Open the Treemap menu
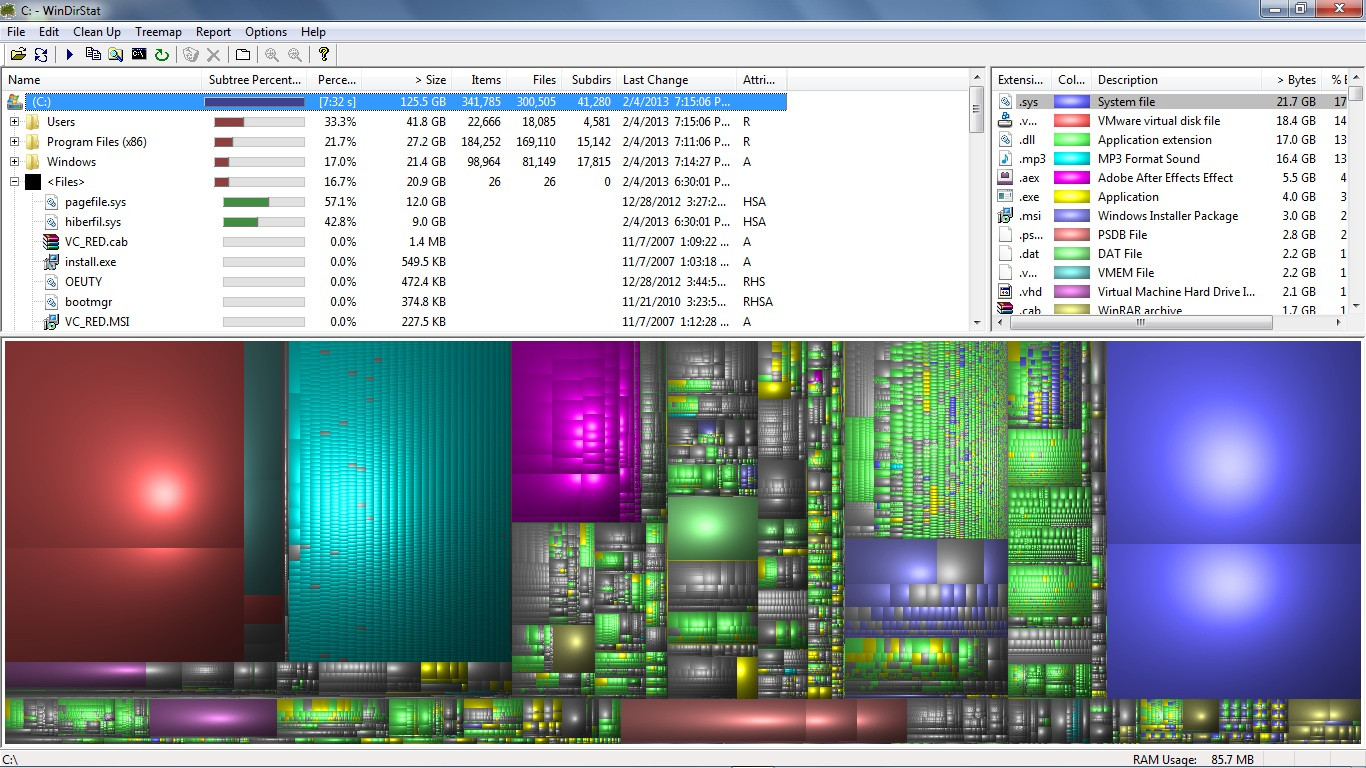The width and height of the screenshot is (1366, 768). [x=158, y=32]
